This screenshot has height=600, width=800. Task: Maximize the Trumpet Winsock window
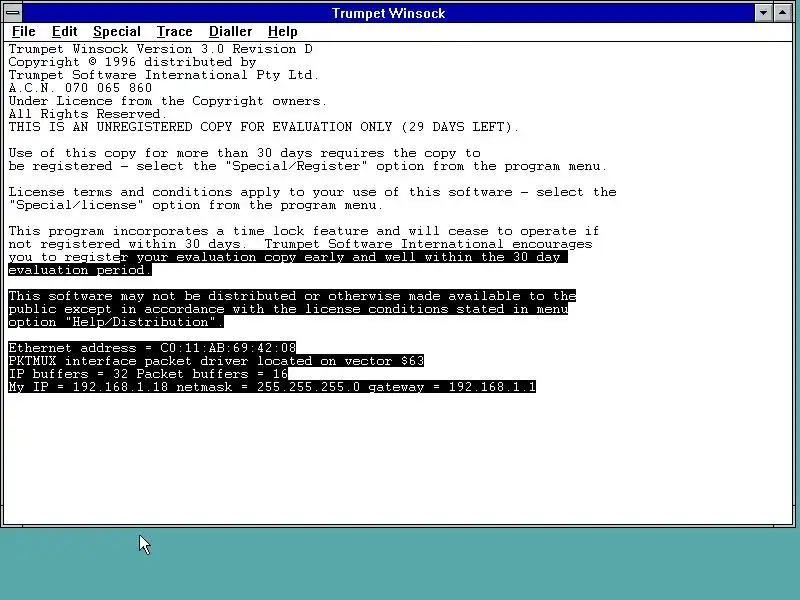click(783, 13)
